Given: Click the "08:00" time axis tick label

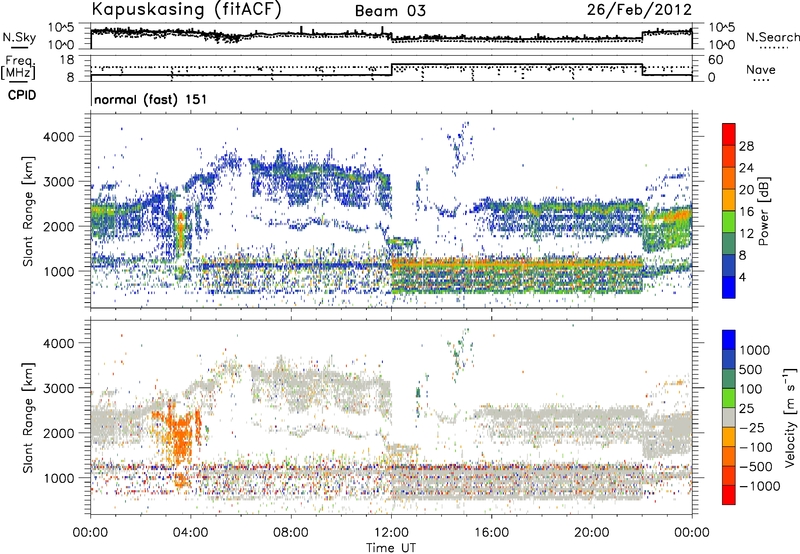Looking at the screenshot, I should coord(291,533).
